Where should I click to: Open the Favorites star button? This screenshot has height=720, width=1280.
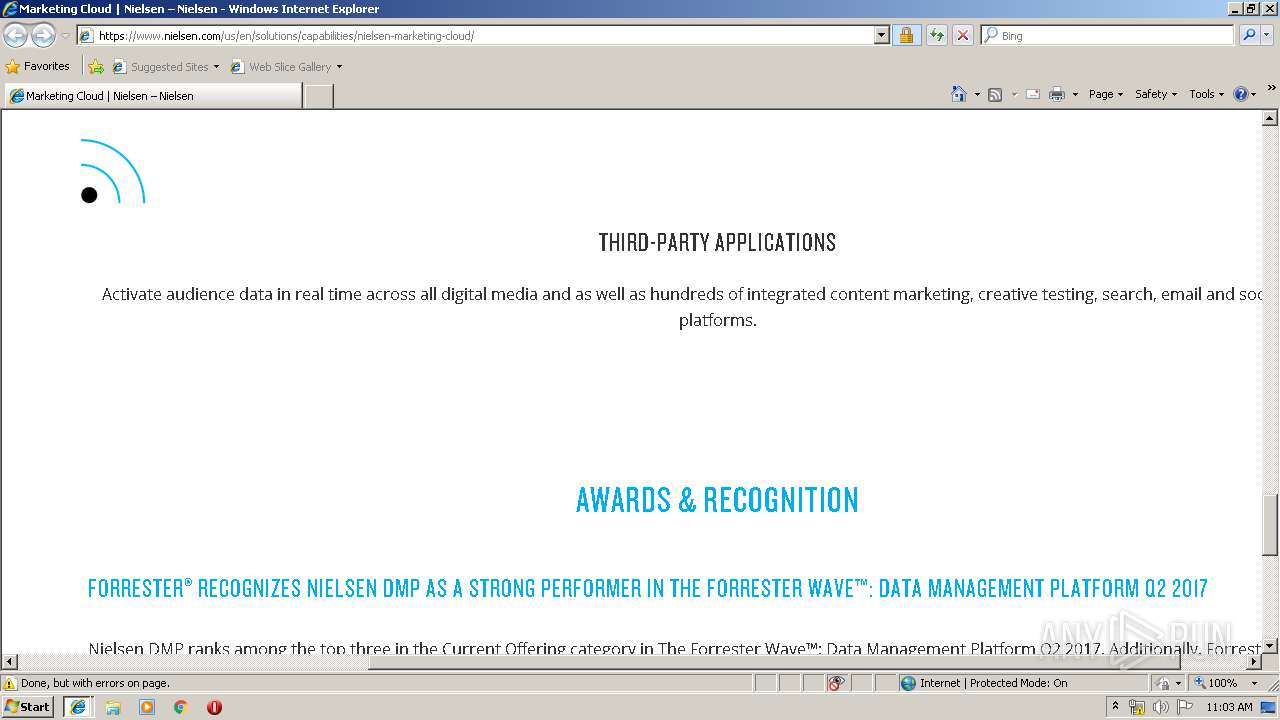tap(38, 67)
